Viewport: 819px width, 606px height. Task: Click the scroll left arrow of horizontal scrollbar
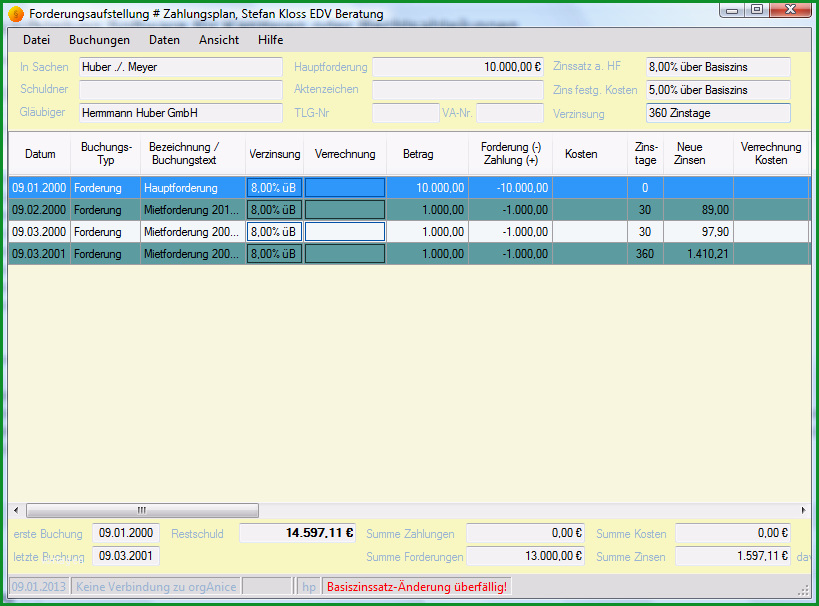click(16, 510)
